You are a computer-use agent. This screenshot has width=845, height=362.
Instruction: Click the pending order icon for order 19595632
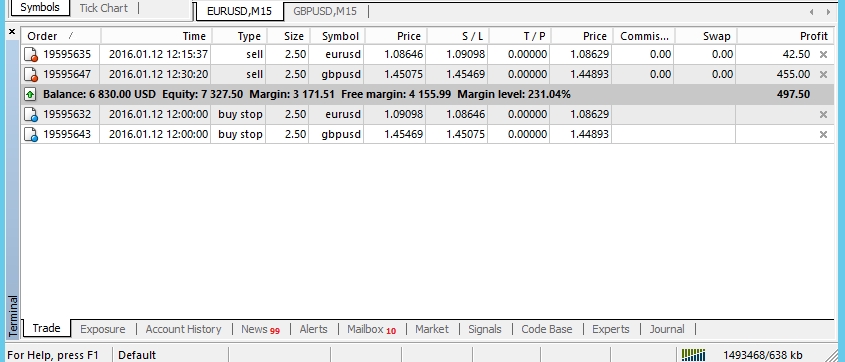pos(31,115)
